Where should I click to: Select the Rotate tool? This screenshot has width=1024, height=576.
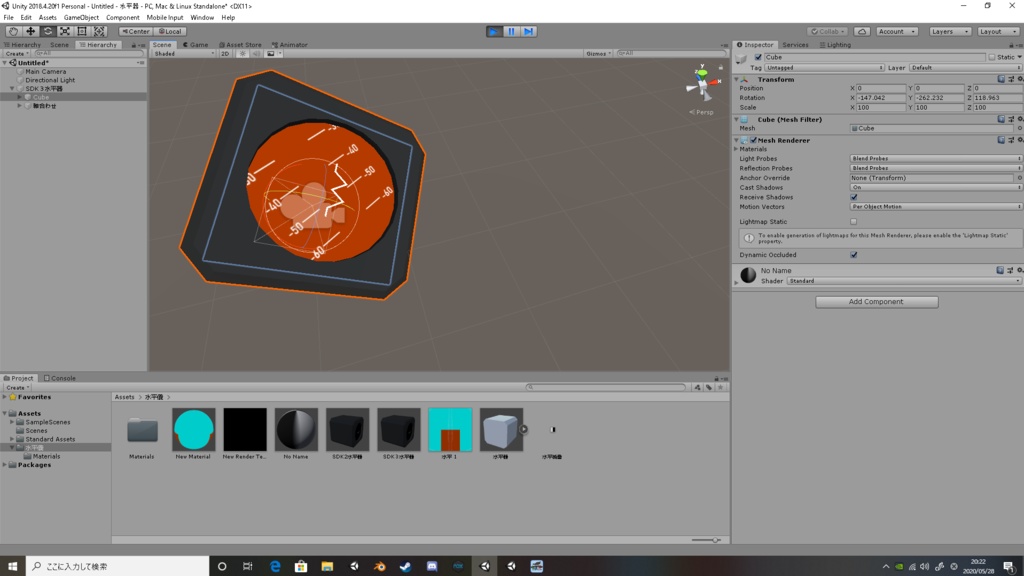pyautogui.click(x=48, y=31)
